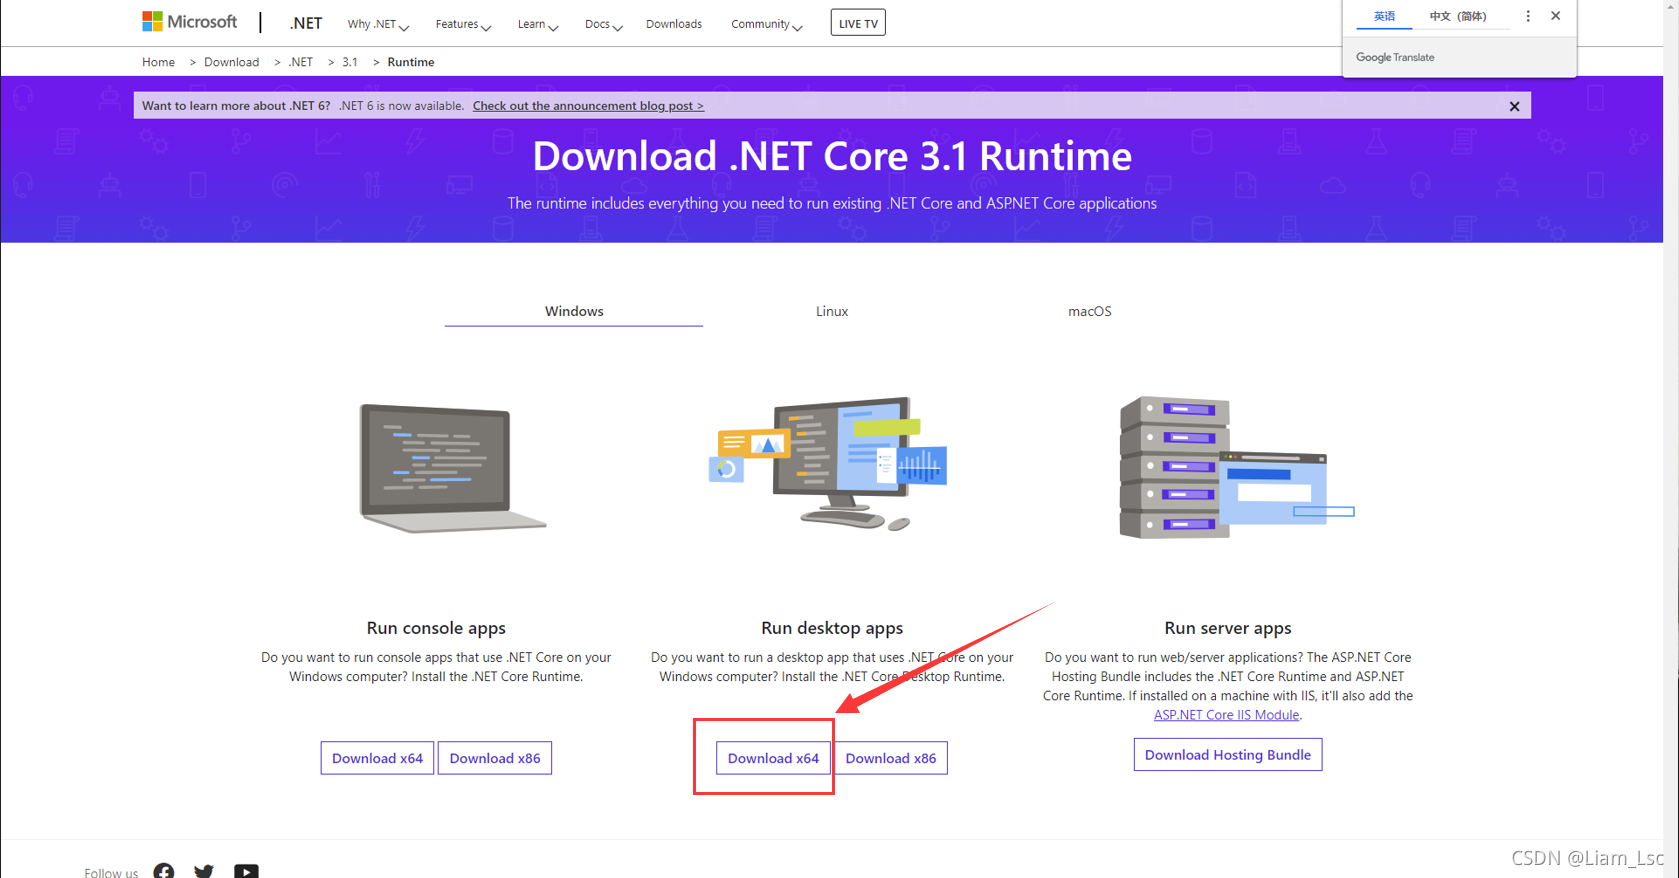Open the YouTube follow icon
The width and height of the screenshot is (1679, 878).
click(x=246, y=871)
